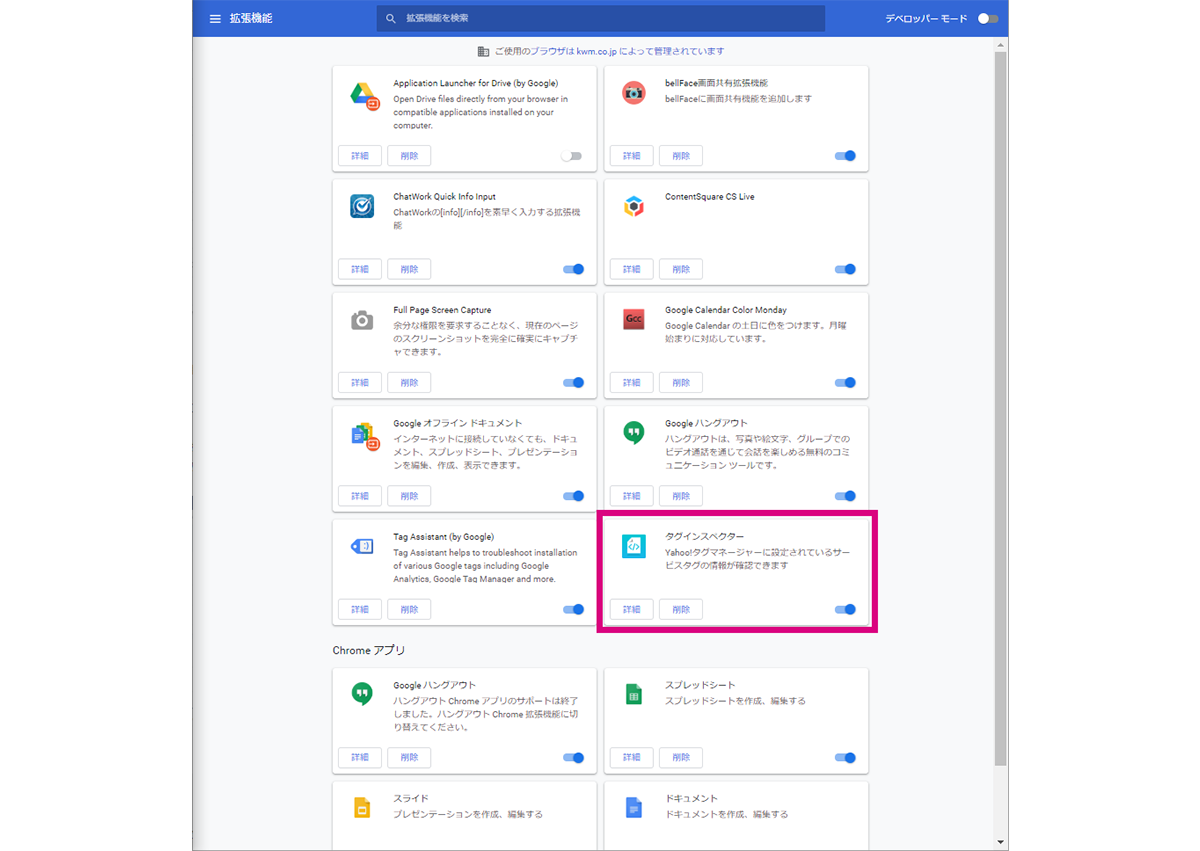Click the Google ハングアウト extension icon

coord(634,433)
